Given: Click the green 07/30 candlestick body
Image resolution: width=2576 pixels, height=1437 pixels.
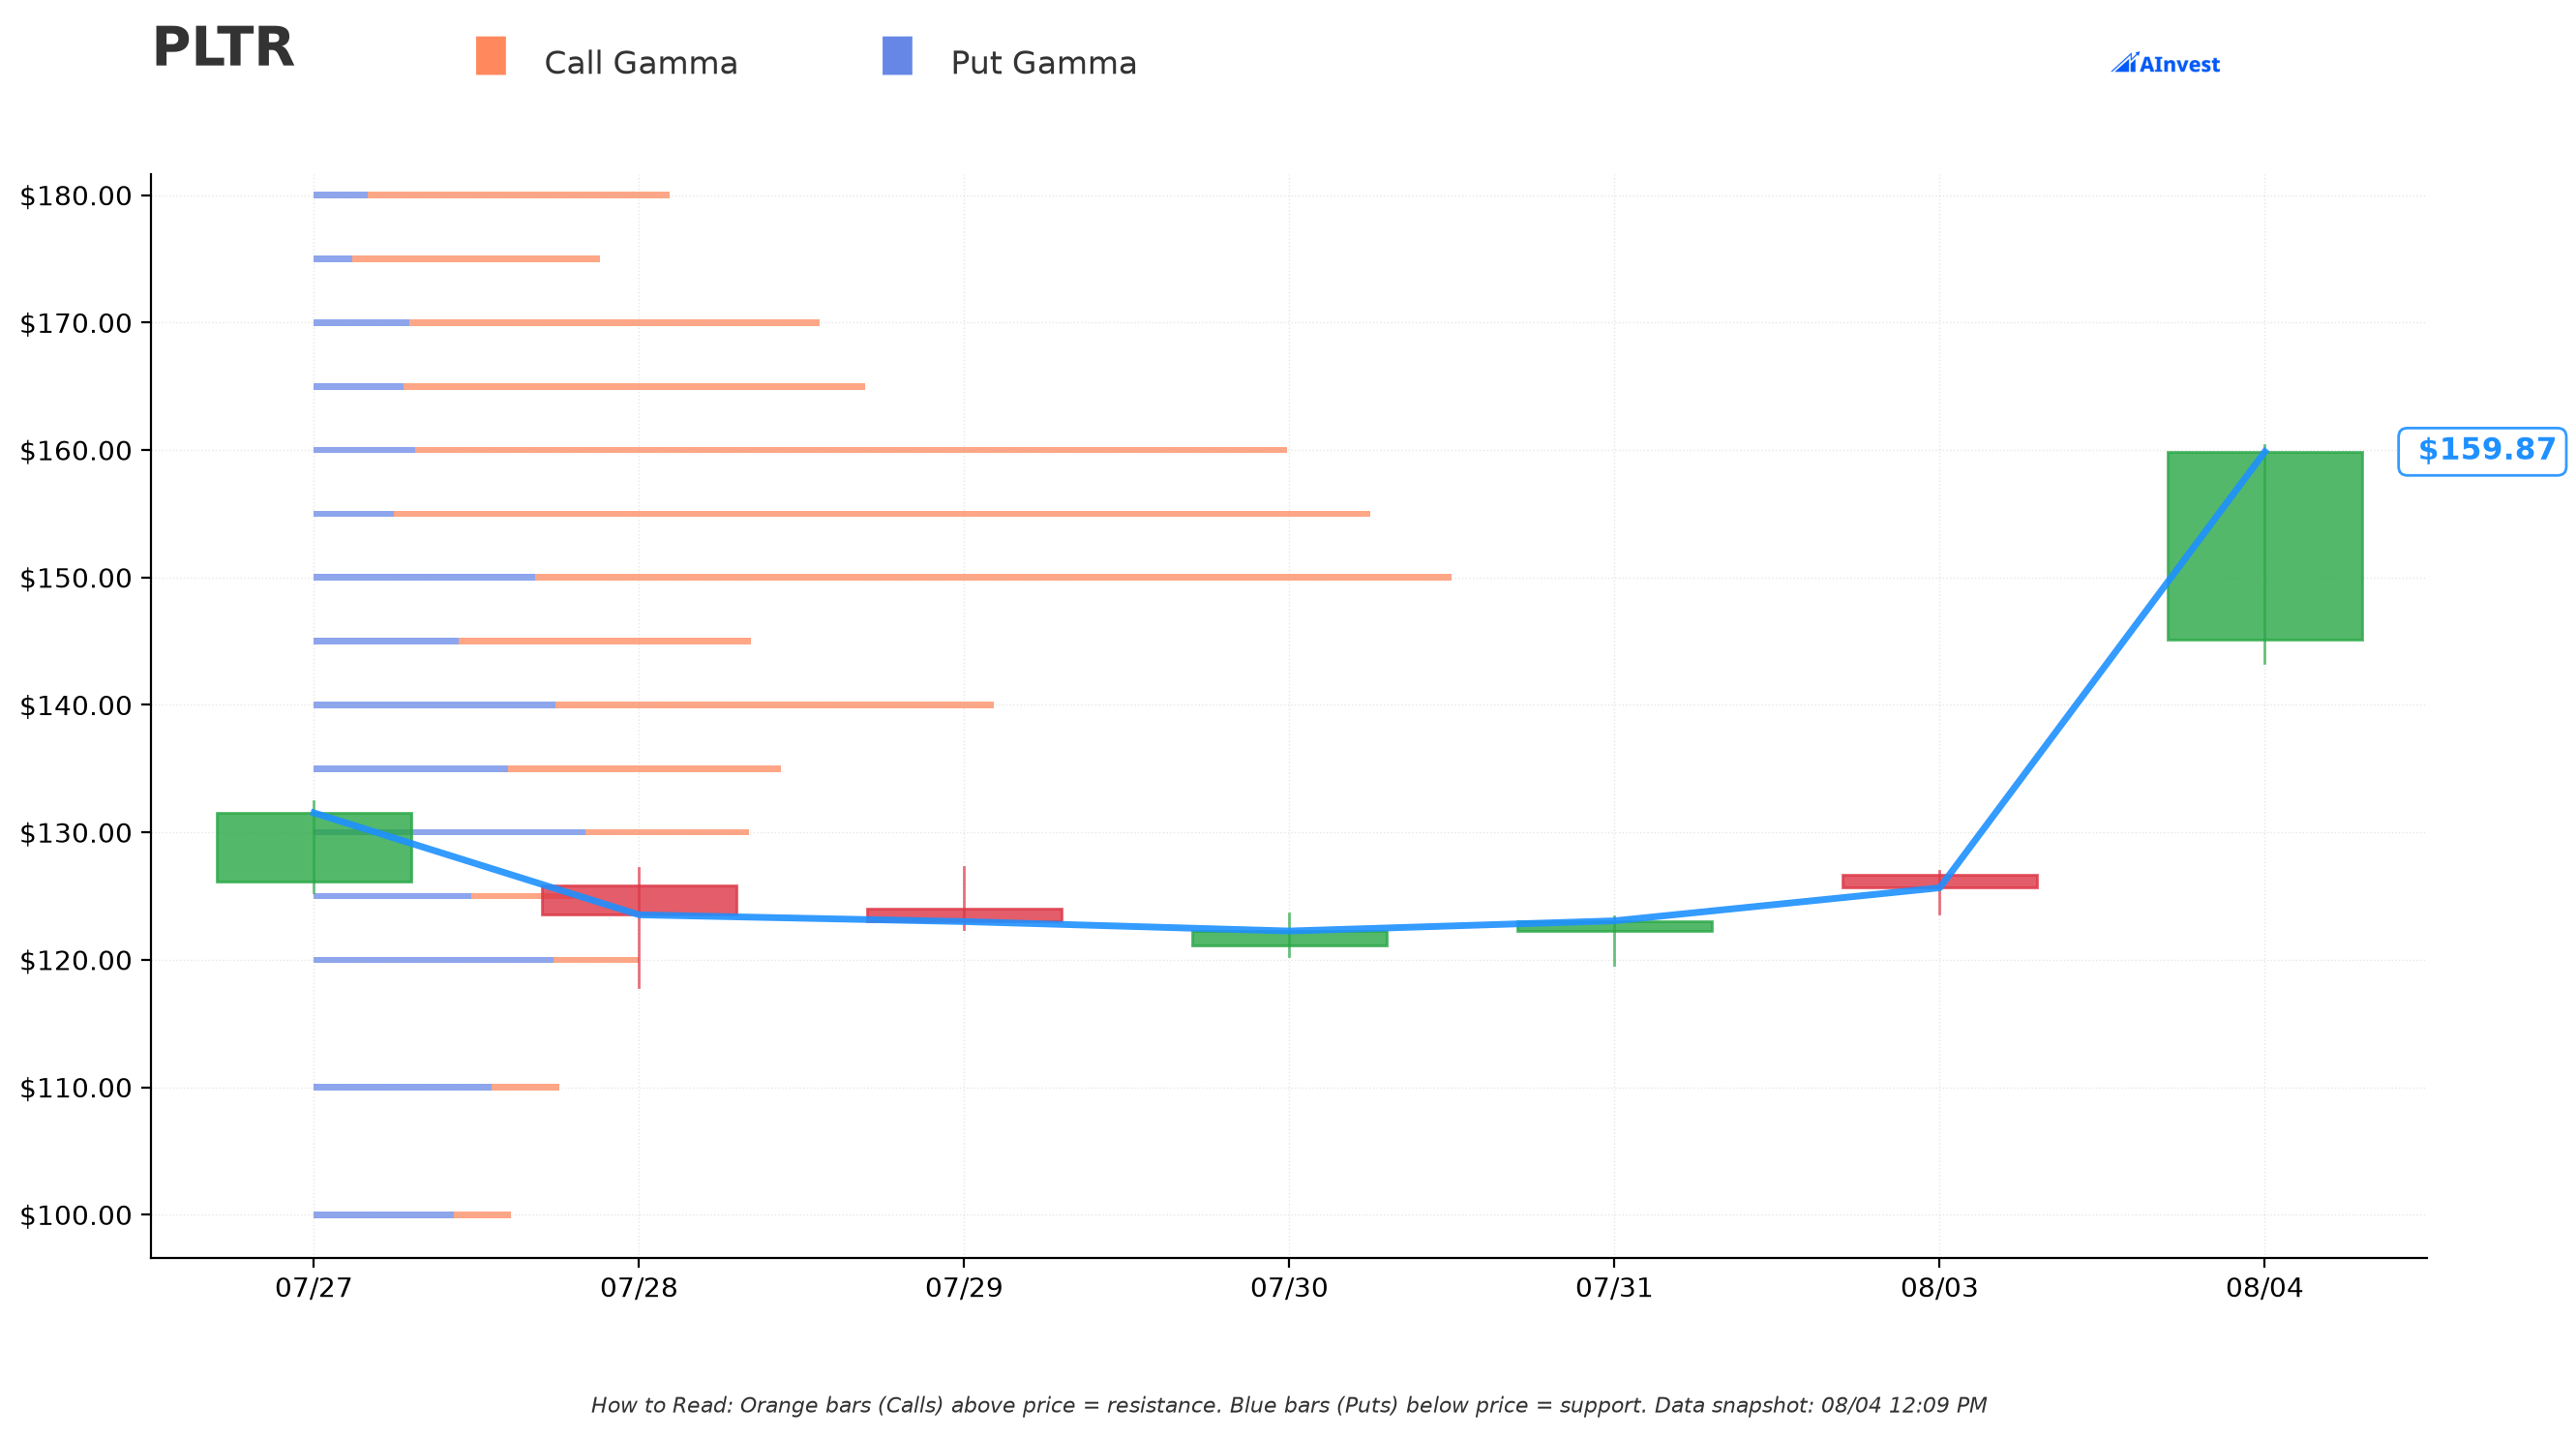Looking at the screenshot, I should coord(1289,938).
